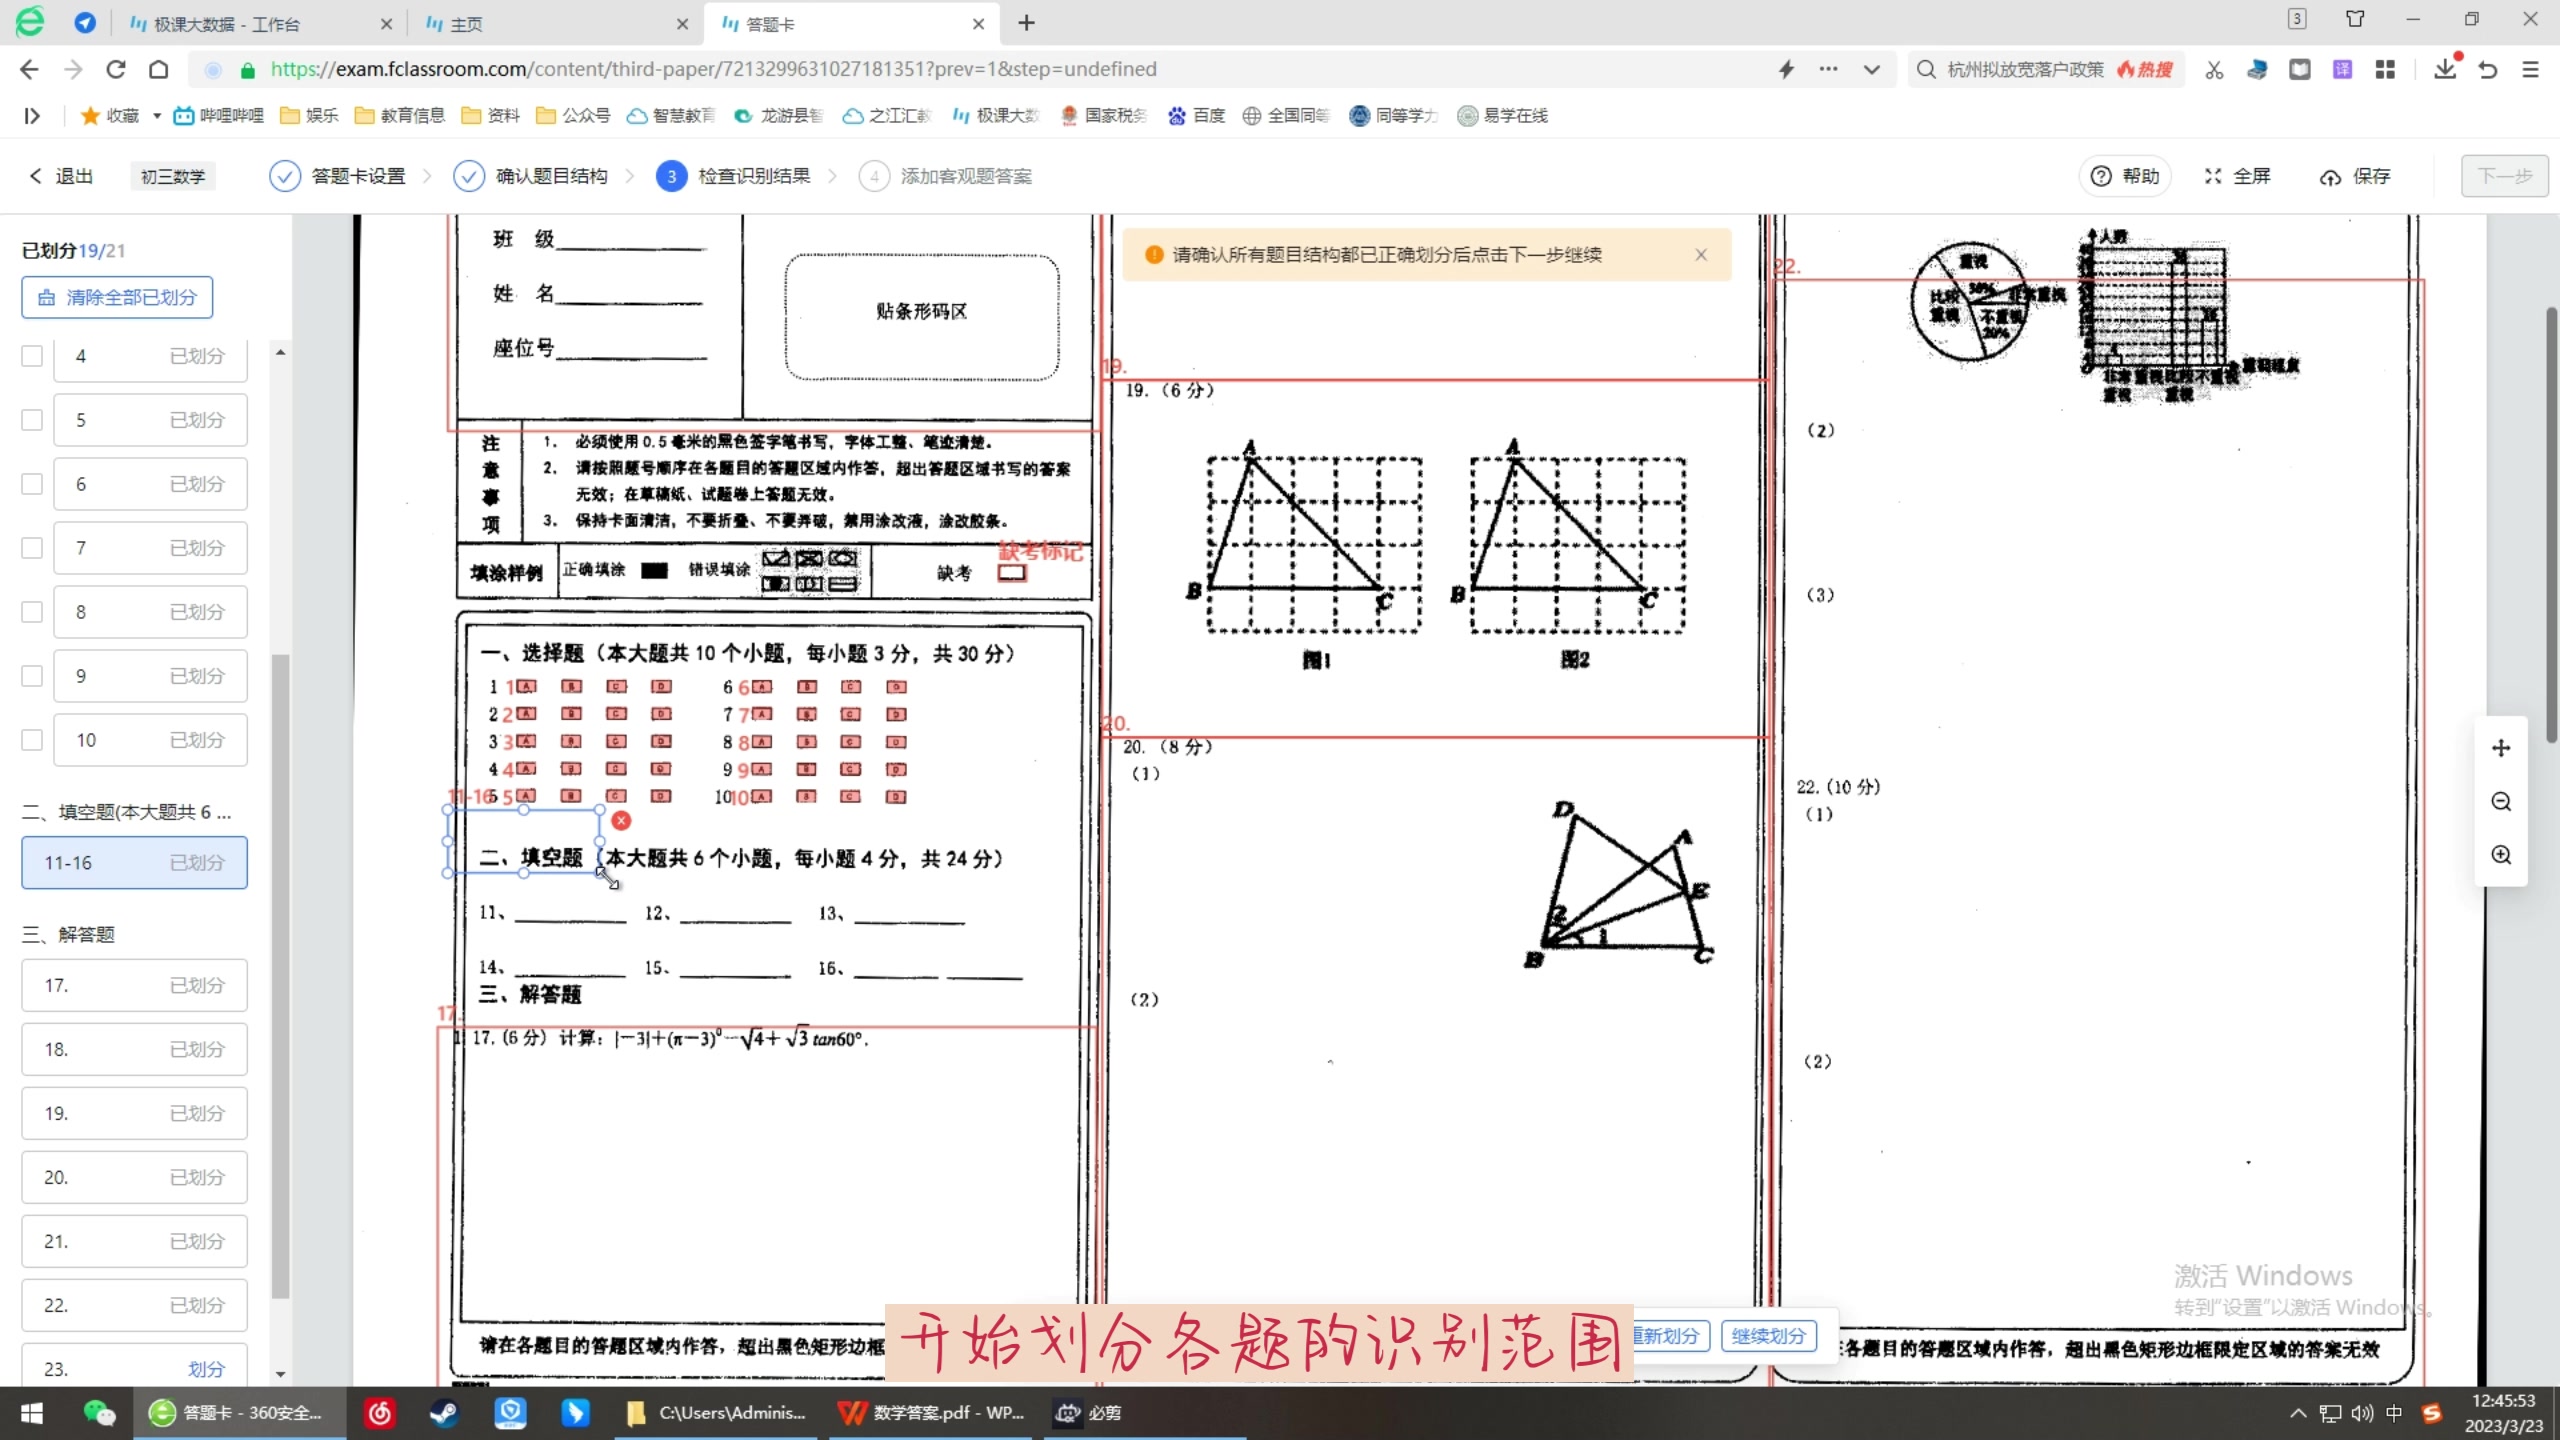Viewport: 2560px width, 1440px height.
Task: Check the checkbox for question 10
Action: click(x=32, y=740)
